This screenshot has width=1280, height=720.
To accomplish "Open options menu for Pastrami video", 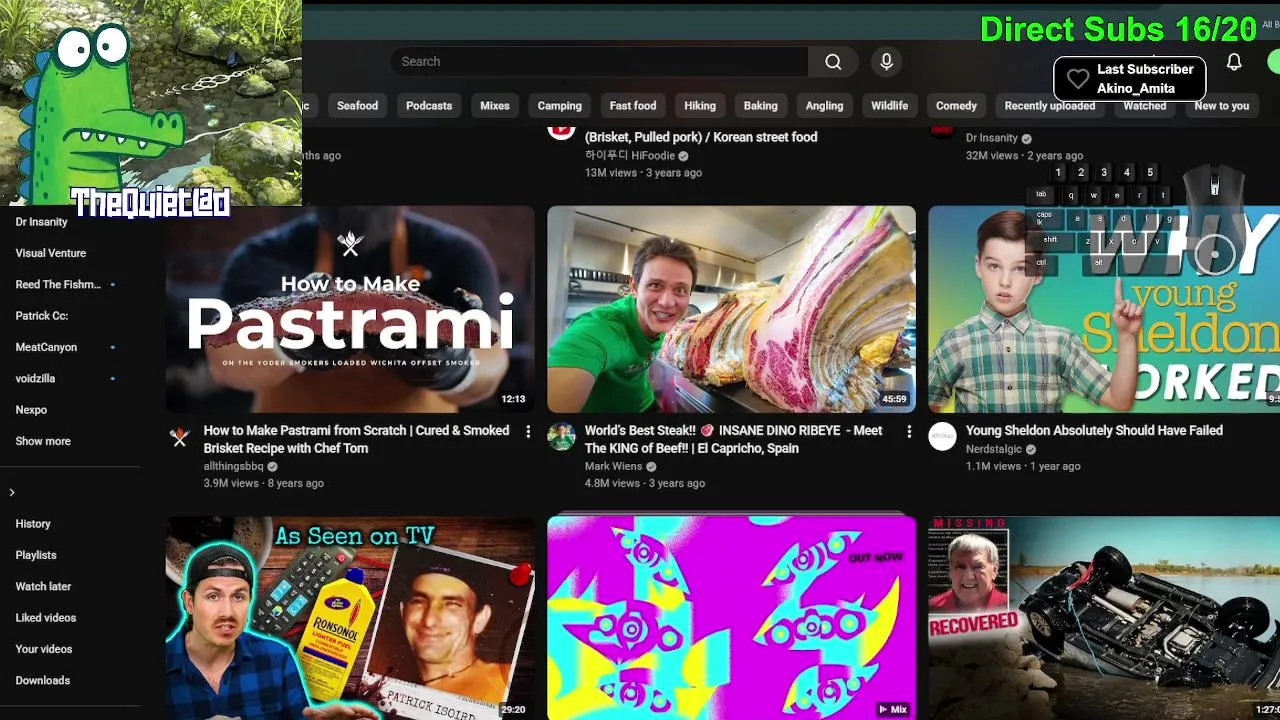I will pos(528,431).
